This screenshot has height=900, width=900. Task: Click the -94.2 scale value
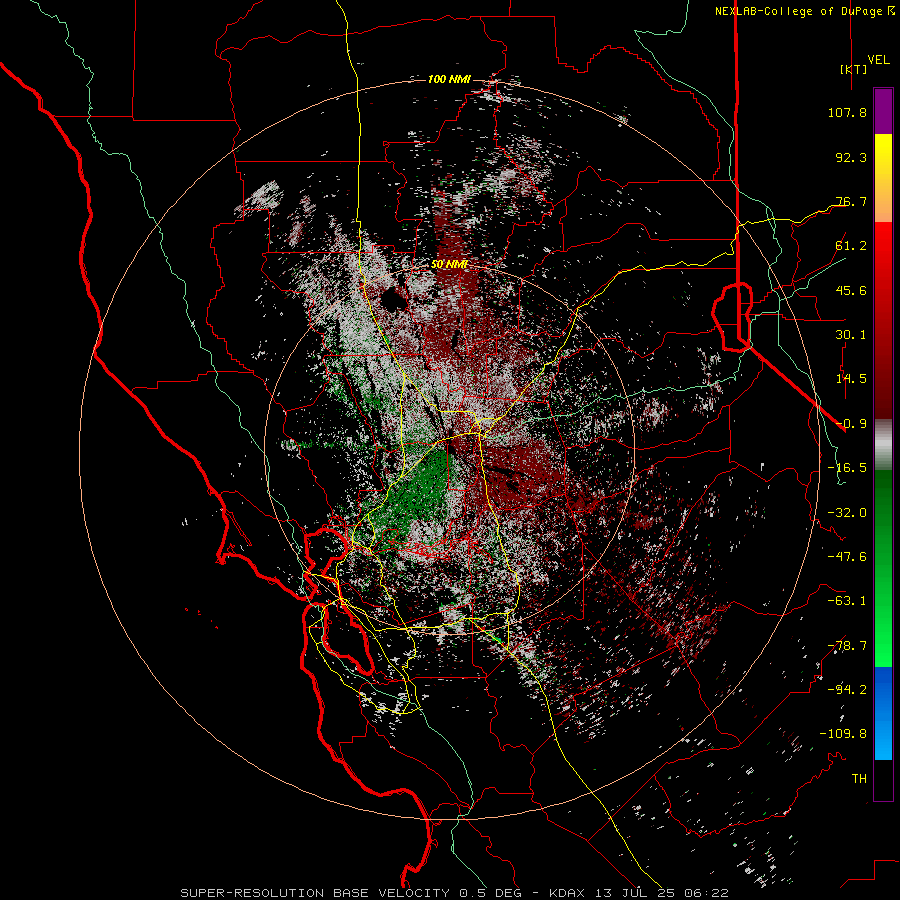pyautogui.click(x=847, y=690)
